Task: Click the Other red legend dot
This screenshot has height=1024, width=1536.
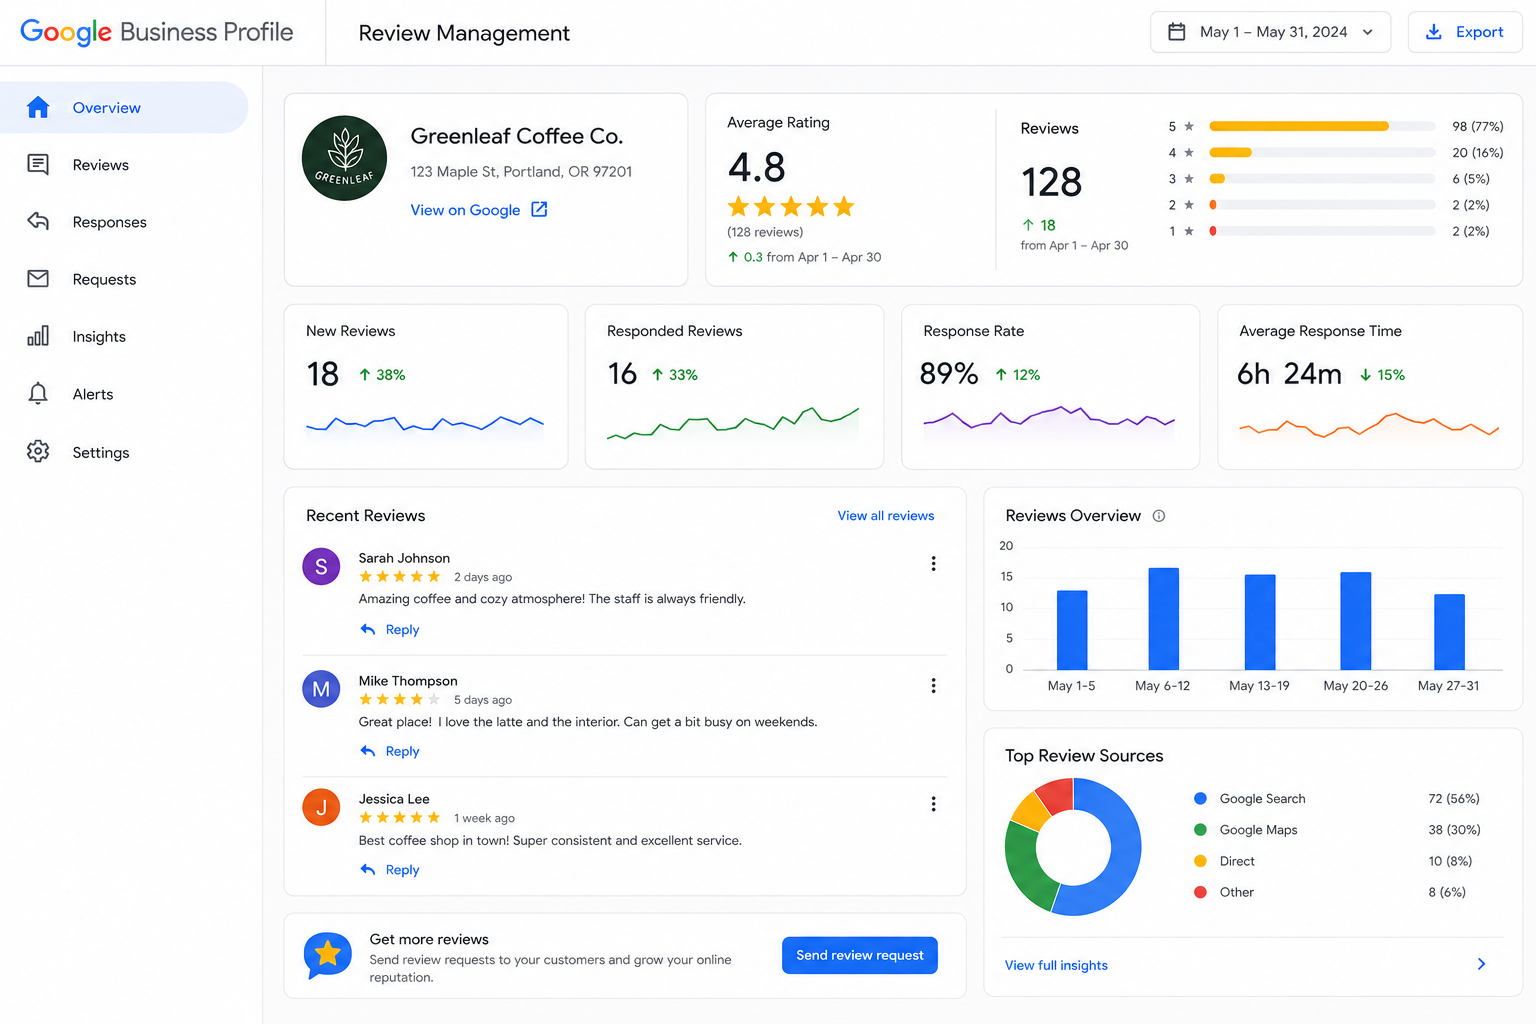Action: (1200, 891)
